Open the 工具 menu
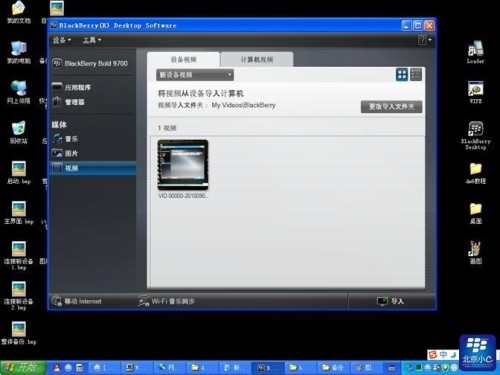Image resolution: width=500 pixels, height=375 pixels. coord(92,40)
